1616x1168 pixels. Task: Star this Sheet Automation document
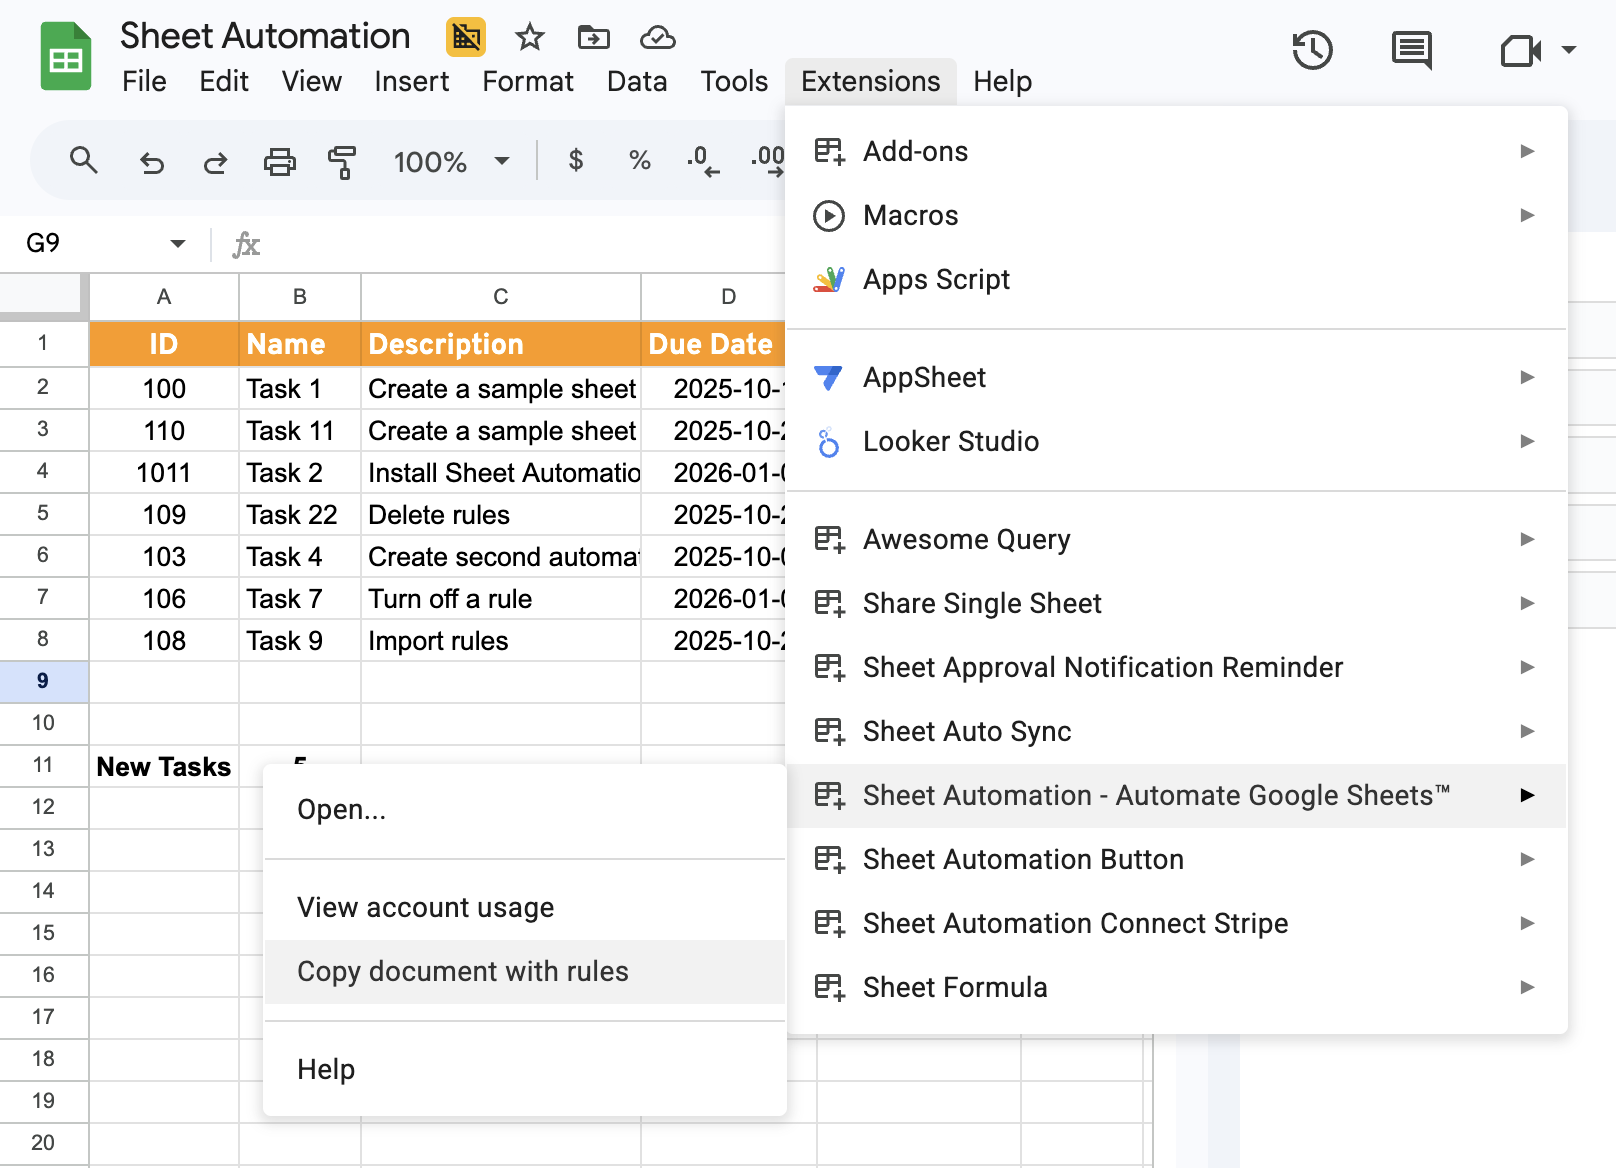pyautogui.click(x=529, y=38)
